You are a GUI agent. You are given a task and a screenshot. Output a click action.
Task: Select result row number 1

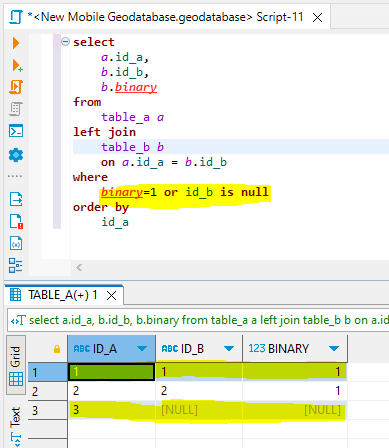point(48,372)
